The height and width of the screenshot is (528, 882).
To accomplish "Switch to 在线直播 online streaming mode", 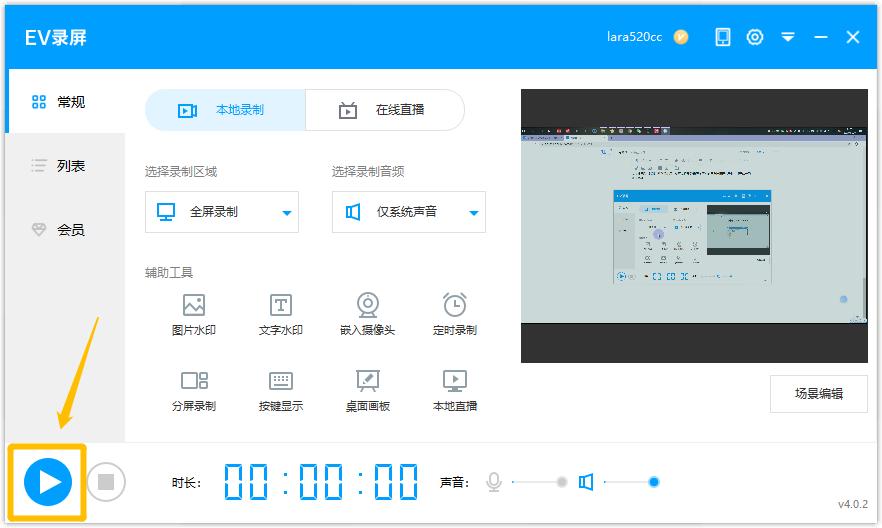I will [x=385, y=110].
